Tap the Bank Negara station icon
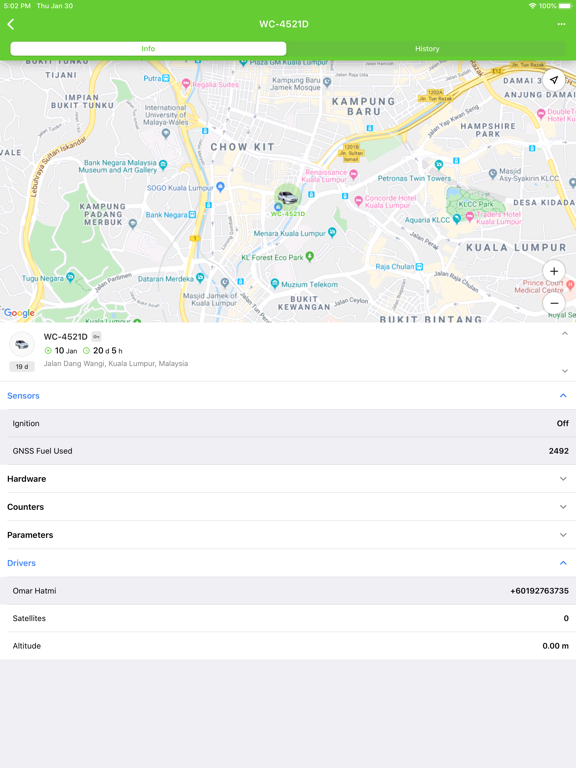Viewport: 576px width, 768px height. pyautogui.click(x=192, y=215)
